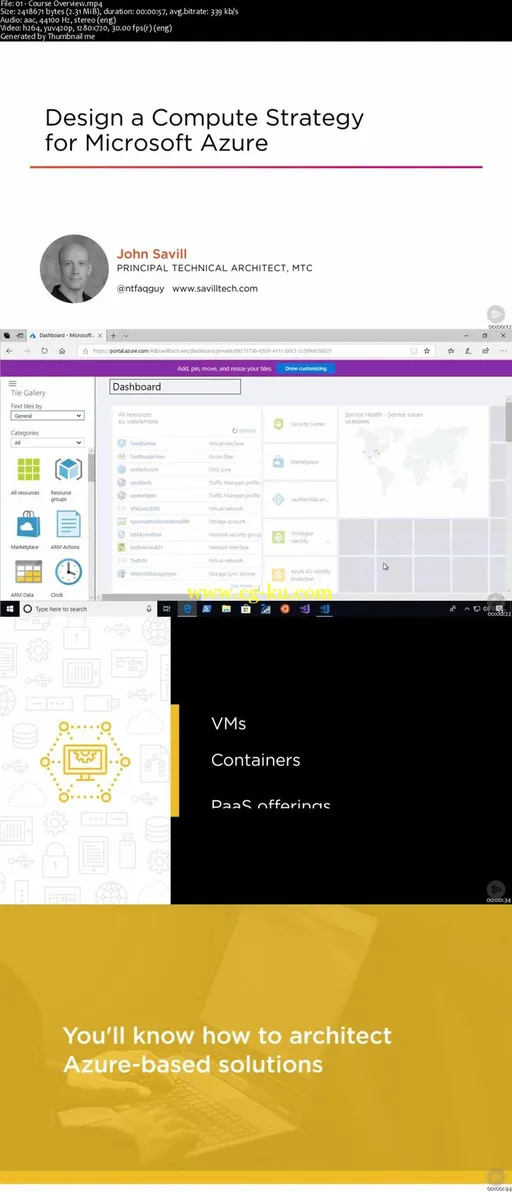The height and width of the screenshot is (1192, 512).
Task: Reload the page with the refresh icon
Action: (45, 351)
